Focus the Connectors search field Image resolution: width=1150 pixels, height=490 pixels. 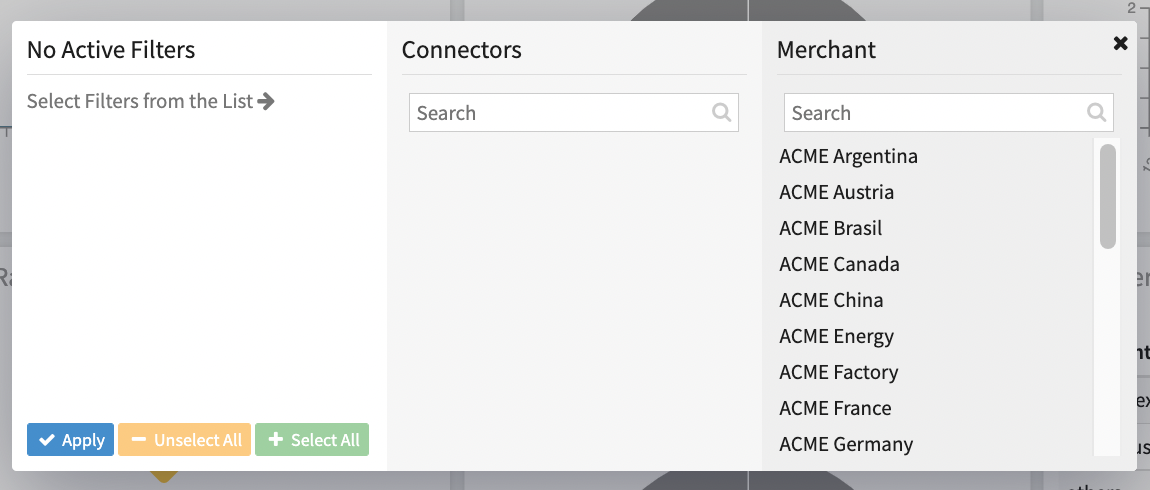560,113
